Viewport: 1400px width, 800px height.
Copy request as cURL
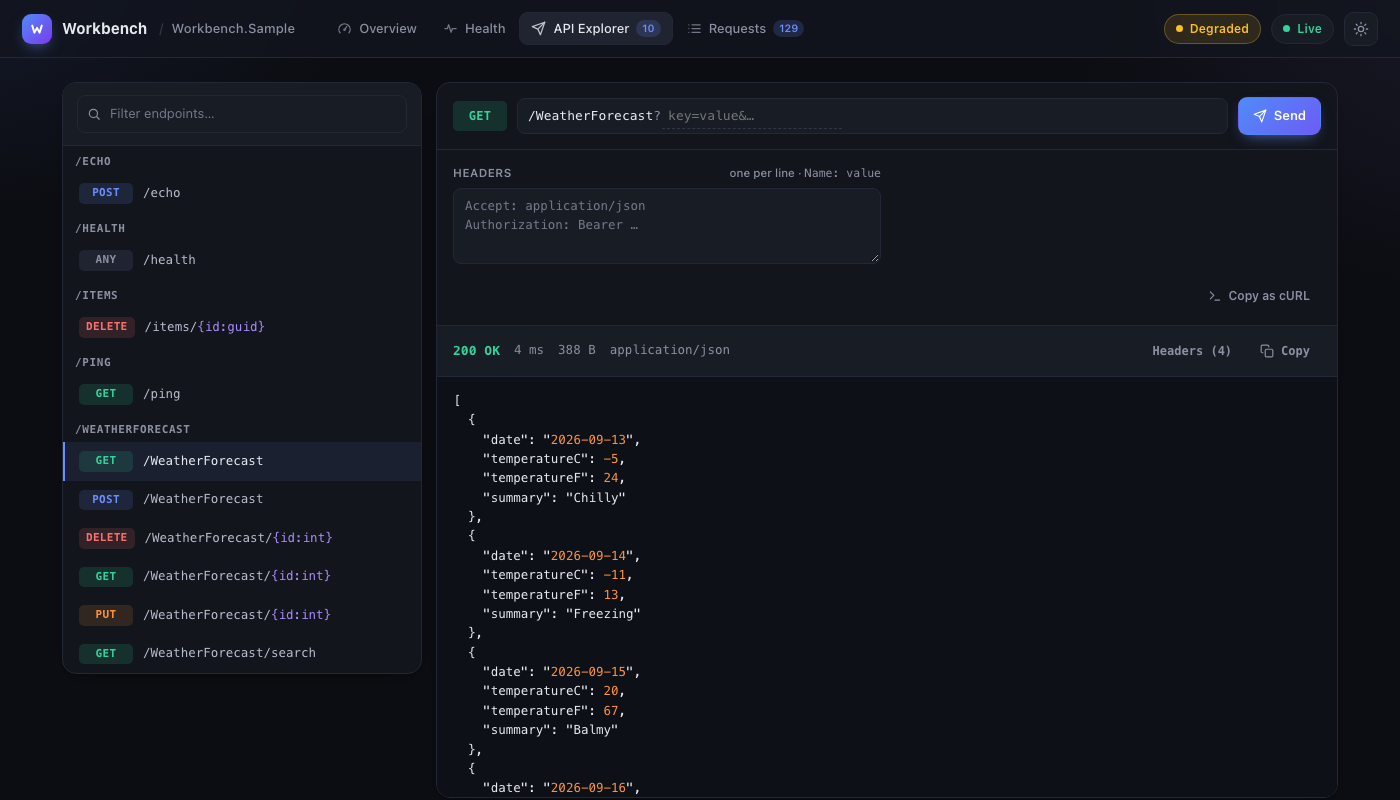tap(1259, 296)
